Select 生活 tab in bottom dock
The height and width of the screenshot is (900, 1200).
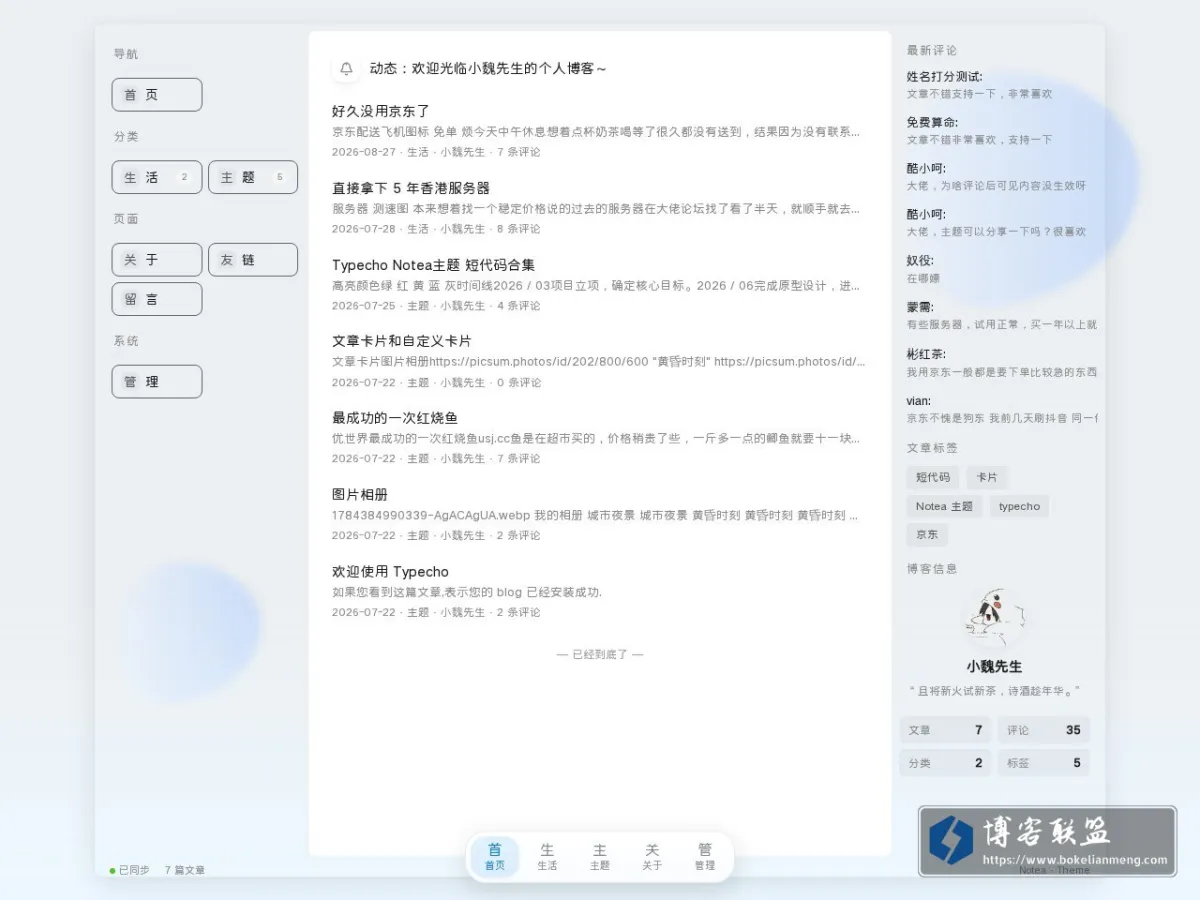(547, 857)
